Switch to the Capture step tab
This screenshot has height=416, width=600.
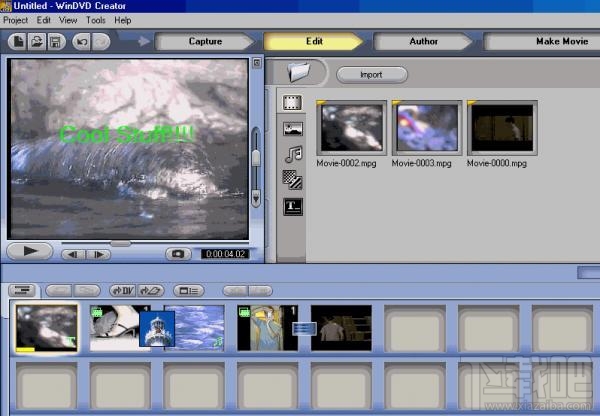[x=205, y=41]
